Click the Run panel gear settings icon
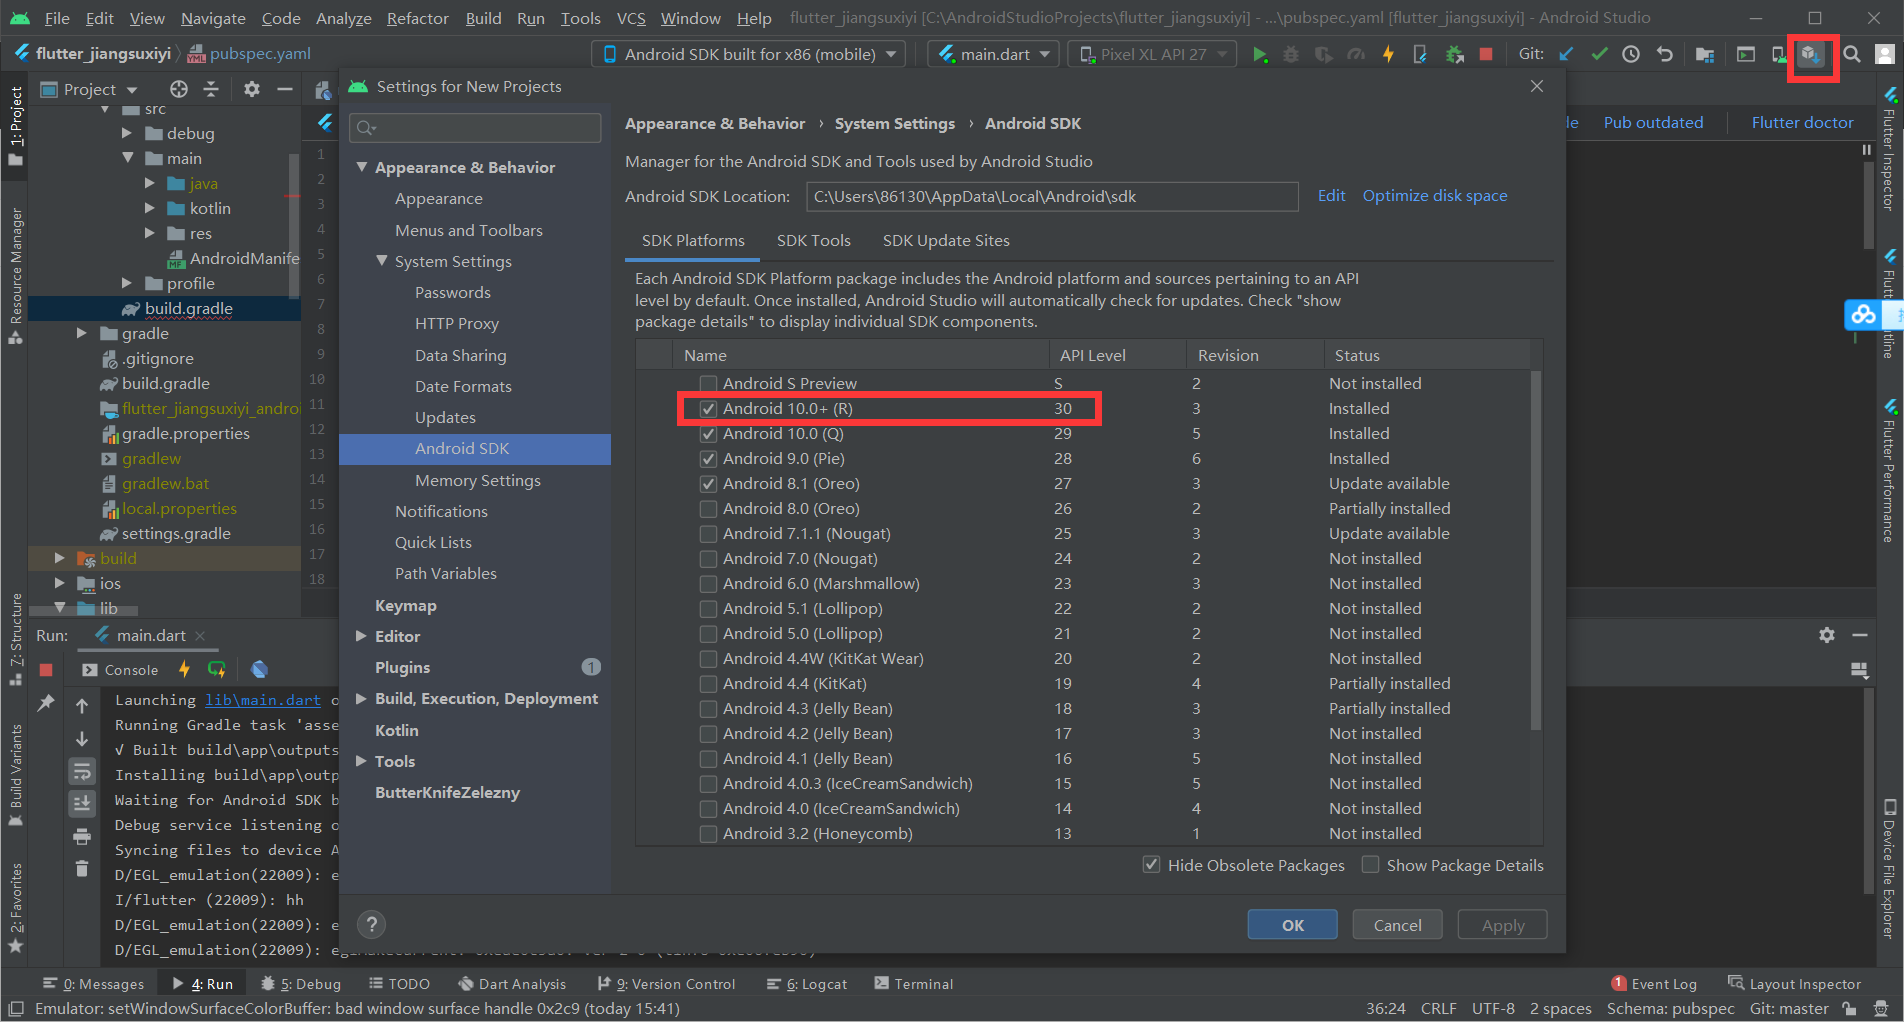The width and height of the screenshot is (1904, 1022). (x=1827, y=635)
